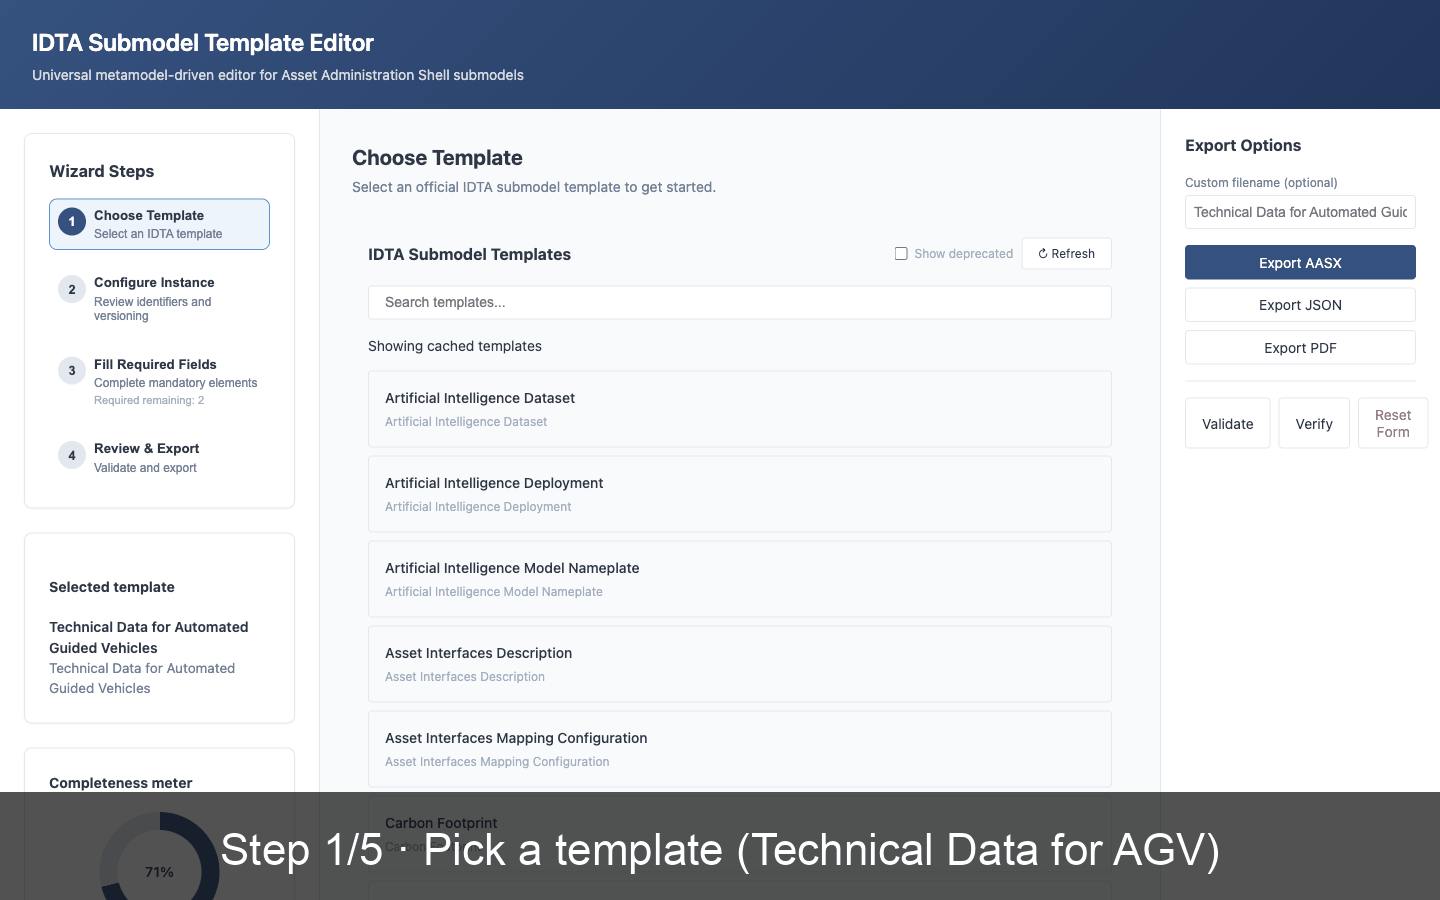1440x900 pixels.
Task: Click Export JSON
Action: coord(1300,304)
